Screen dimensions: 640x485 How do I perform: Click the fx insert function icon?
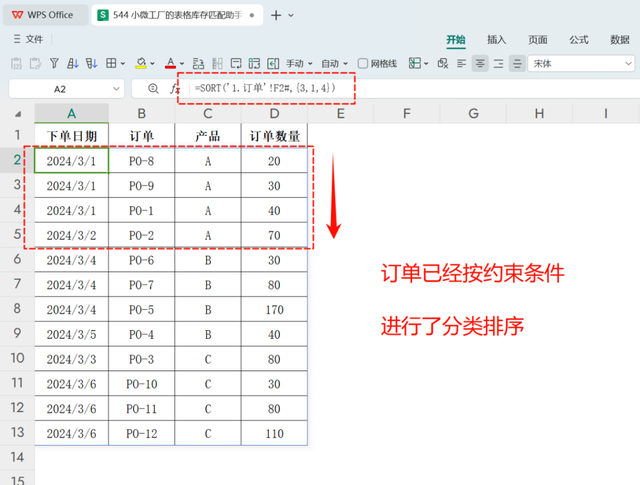click(175, 88)
